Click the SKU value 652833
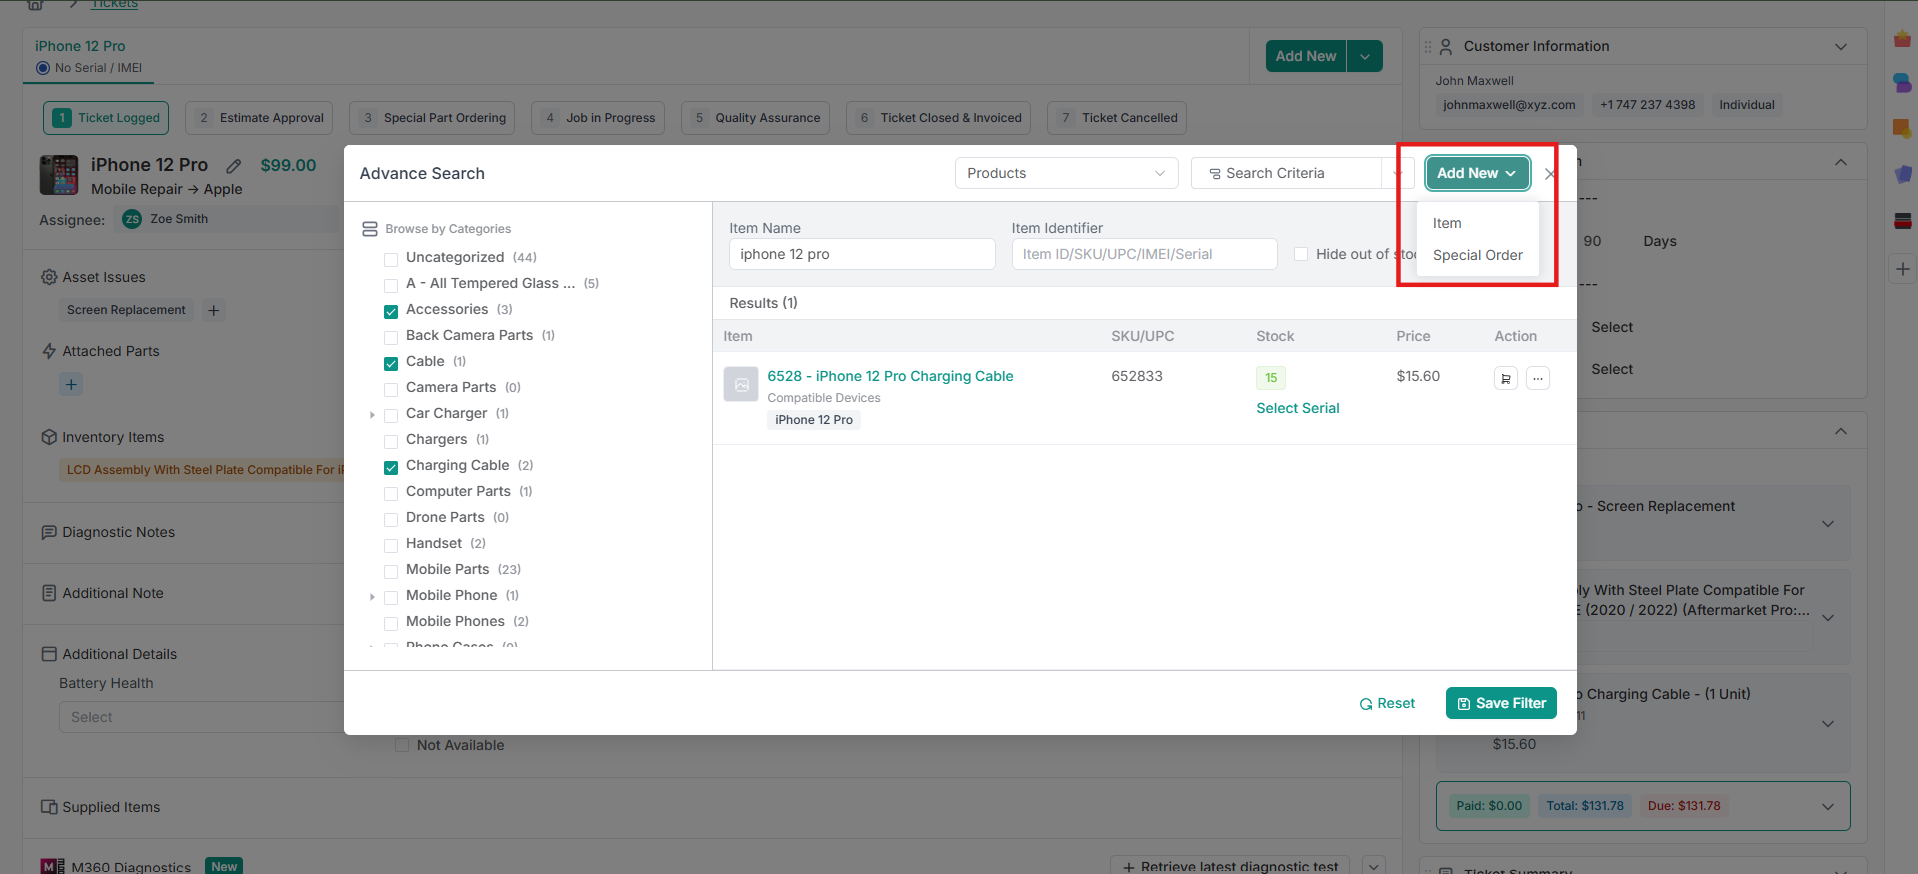The width and height of the screenshot is (1918, 874). tap(1137, 376)
